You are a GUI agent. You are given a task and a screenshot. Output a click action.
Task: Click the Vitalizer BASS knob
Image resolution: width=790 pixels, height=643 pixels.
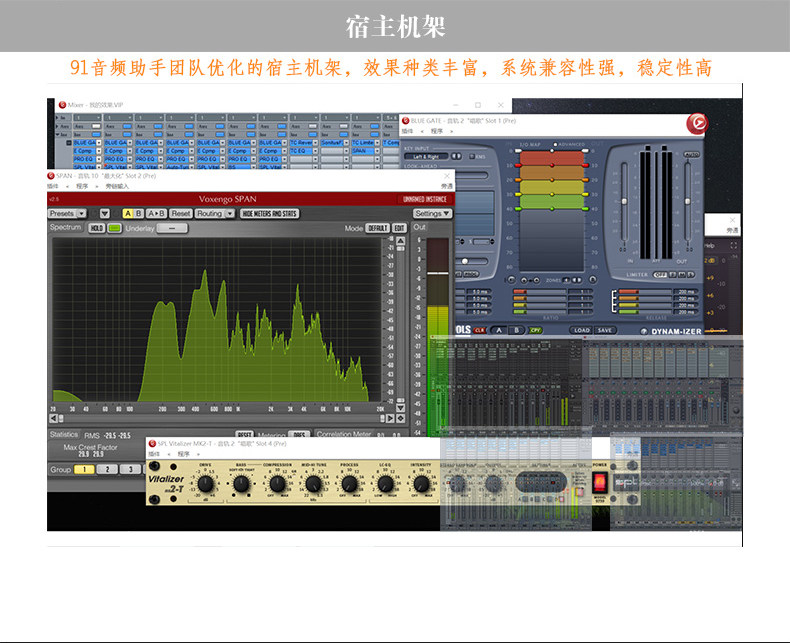(x=241, y=484)
